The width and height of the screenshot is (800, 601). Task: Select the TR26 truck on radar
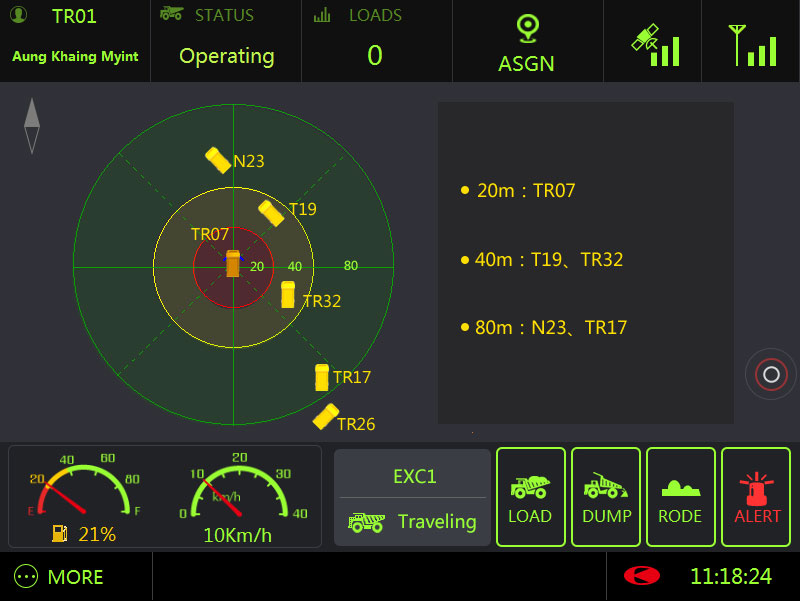tap(326, 416)
